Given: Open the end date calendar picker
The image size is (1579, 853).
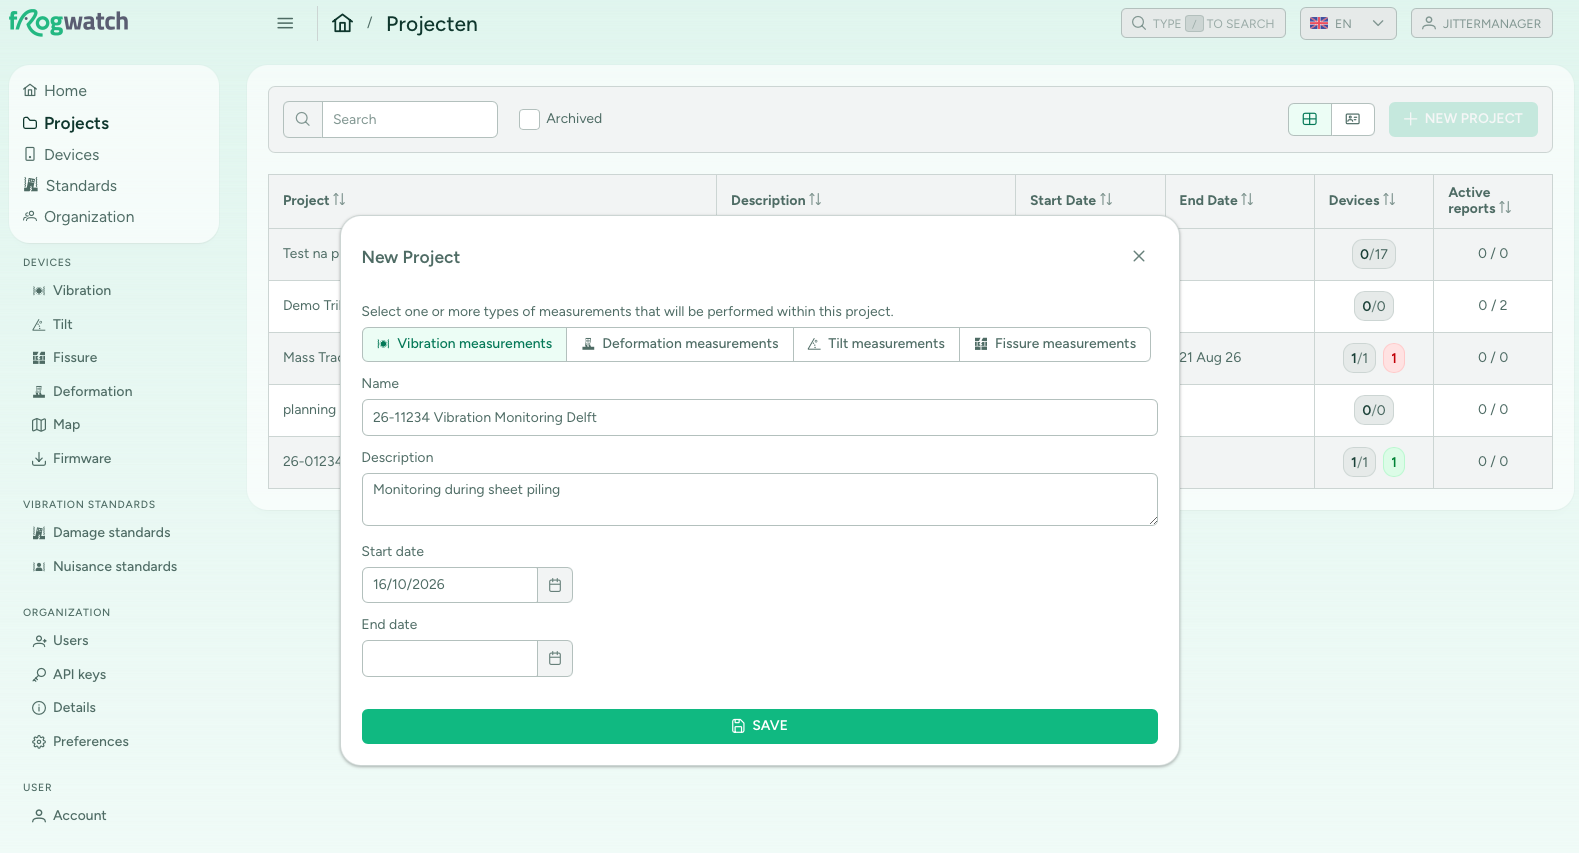Looking at the screenshot, I should click(x=555, y=658).
